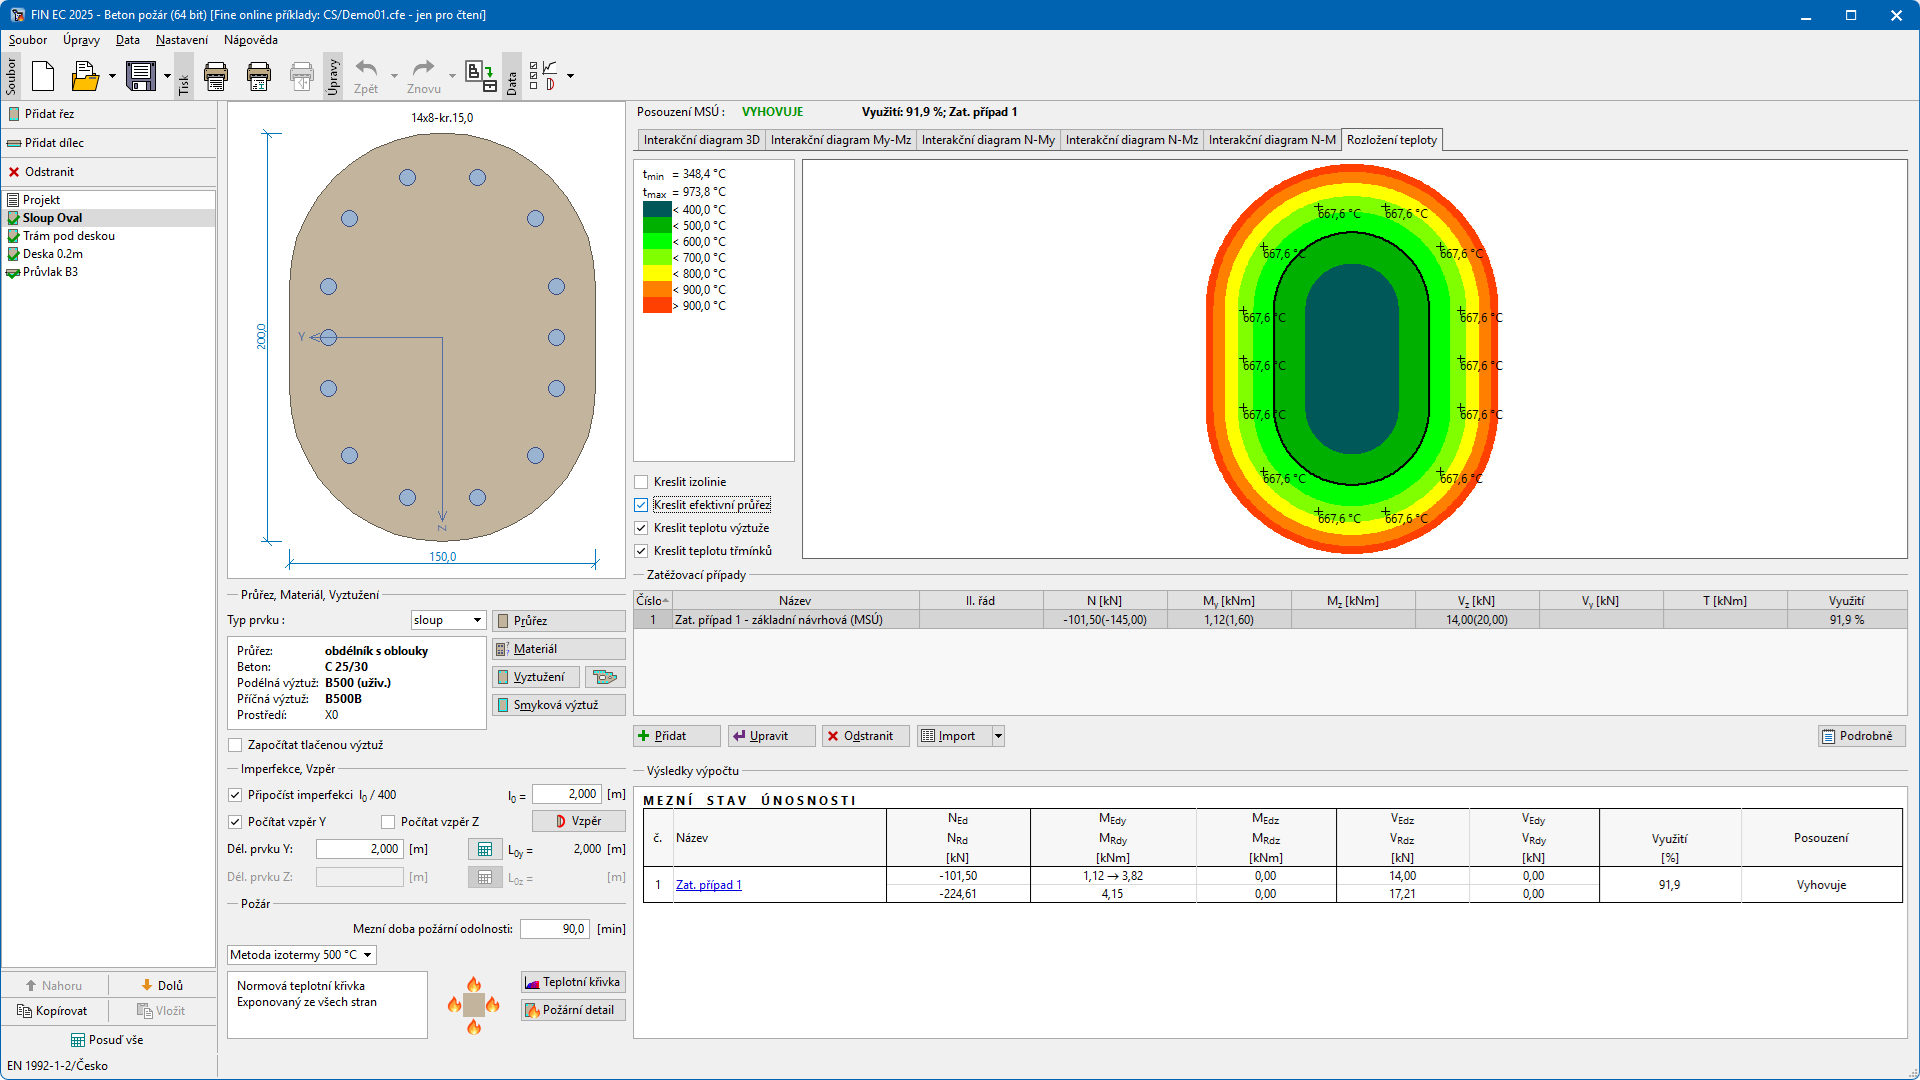
Task: Click the new file icon
Action: (43, 76)
